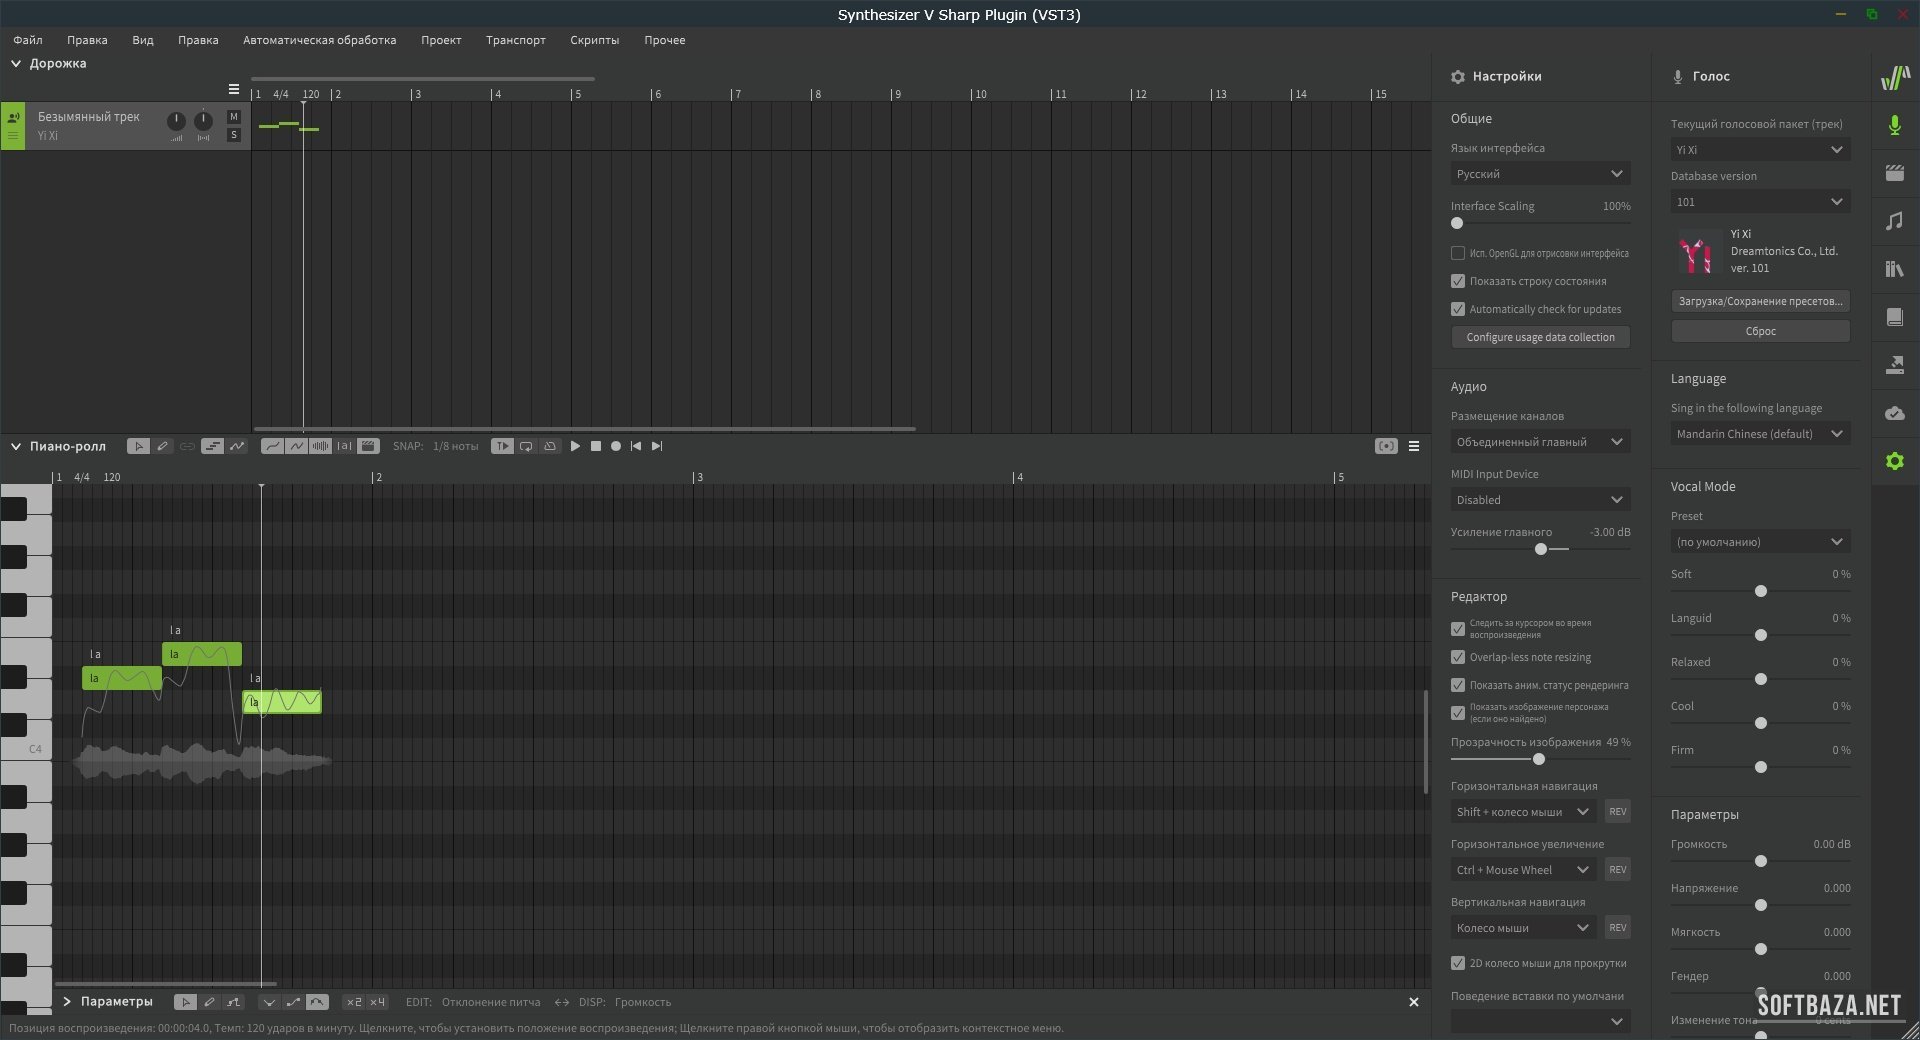Open the interface language dropdown Русский

[1540, 174]
